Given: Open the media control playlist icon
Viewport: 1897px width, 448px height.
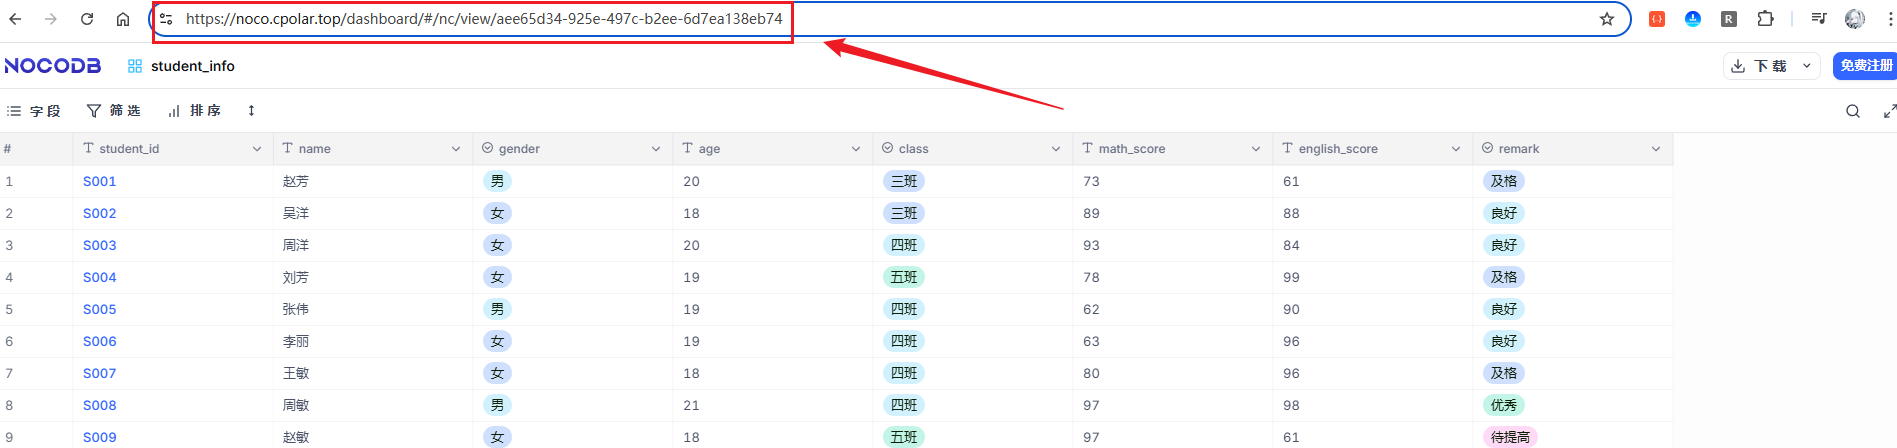Looking at the screenshot, I should point(1819,19).
